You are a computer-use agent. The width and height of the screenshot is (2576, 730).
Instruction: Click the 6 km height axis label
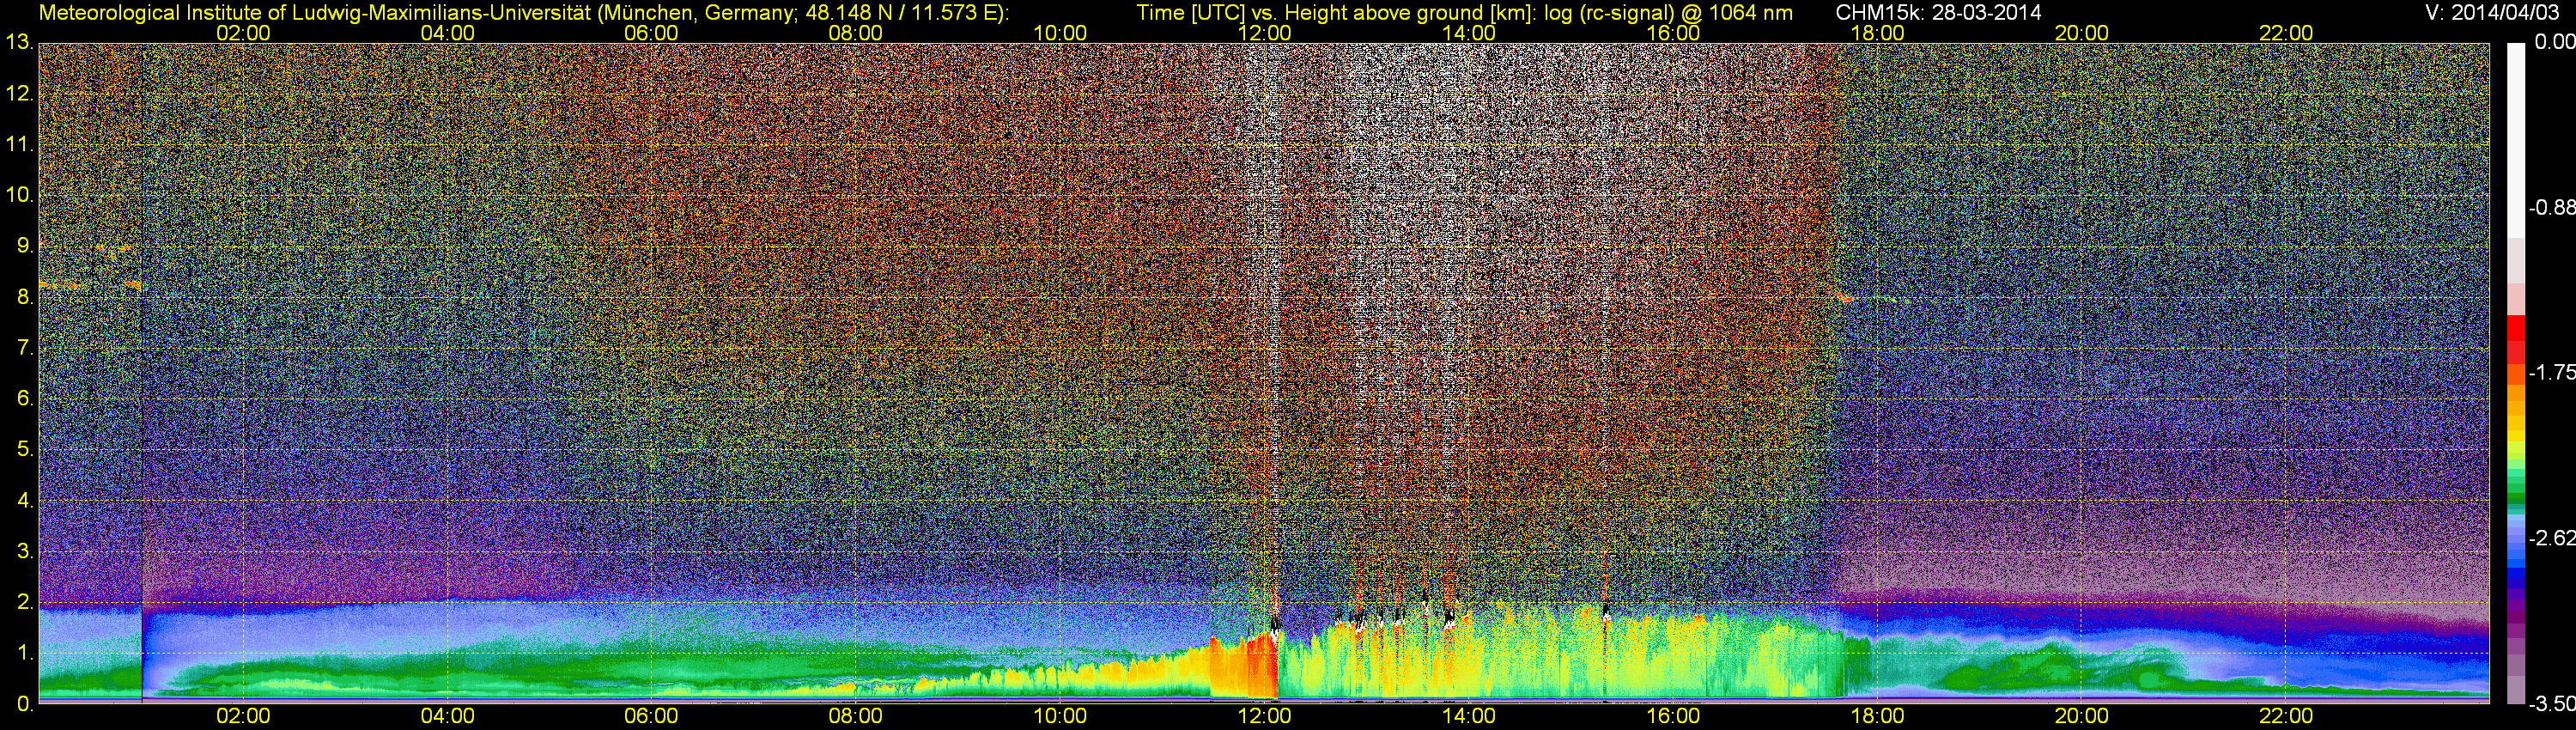coord(25,399)
